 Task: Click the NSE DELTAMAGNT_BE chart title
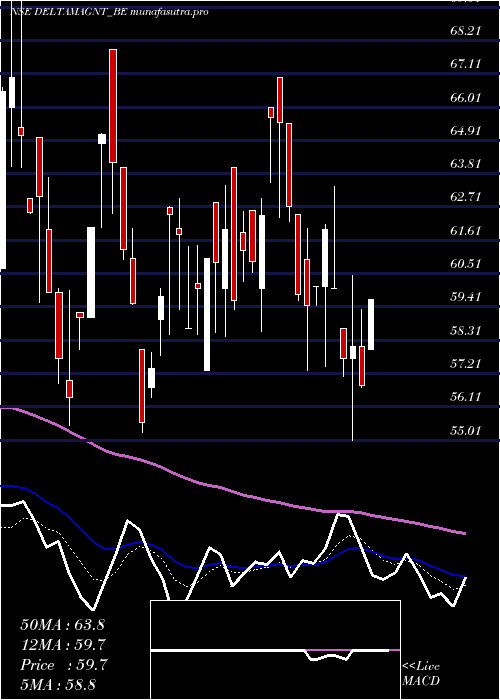tap(109, 12)
